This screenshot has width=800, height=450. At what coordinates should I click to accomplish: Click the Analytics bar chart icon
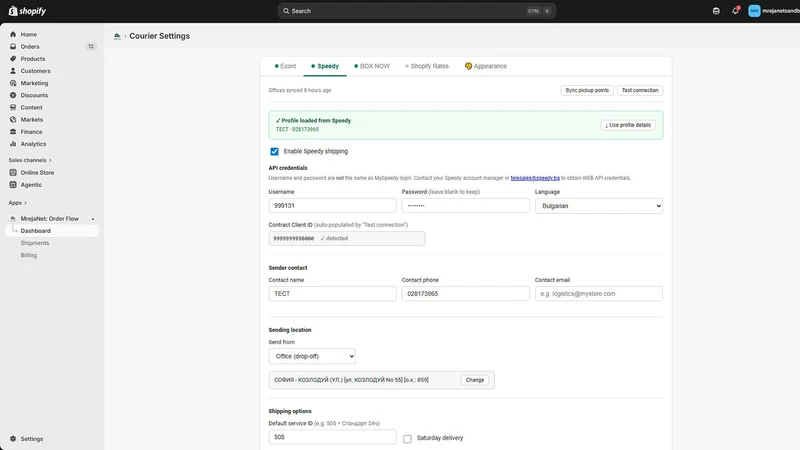pyautogui.click(x=13, y=144)
